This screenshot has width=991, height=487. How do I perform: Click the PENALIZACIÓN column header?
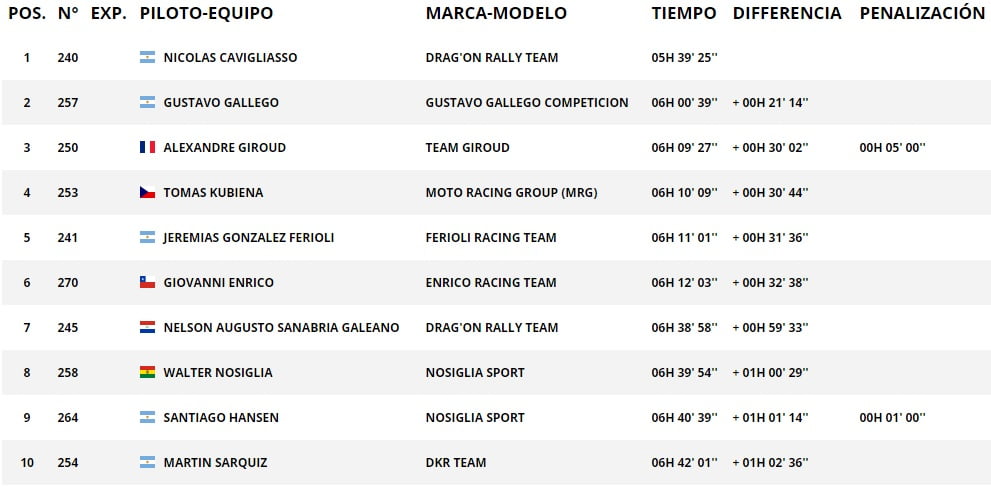tap(922, 13)
